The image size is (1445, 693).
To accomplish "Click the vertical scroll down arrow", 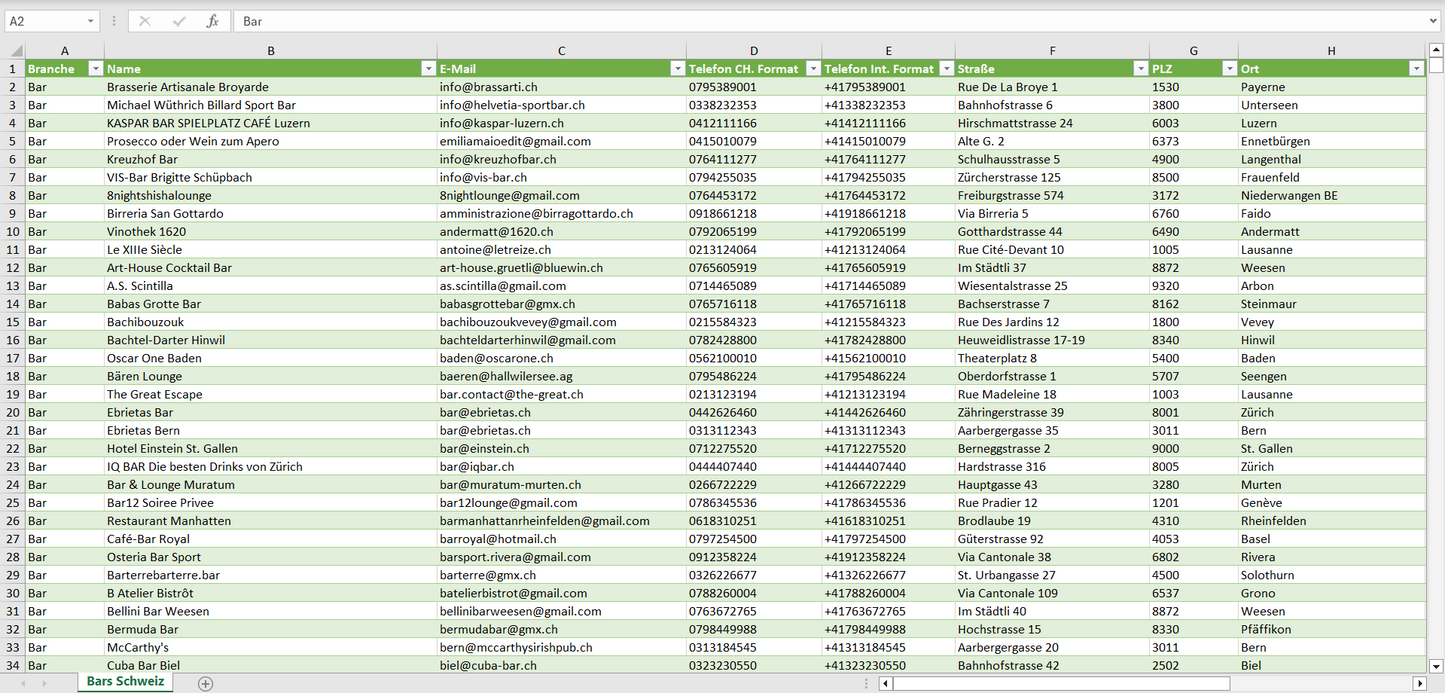I will (x=1436, y=665).
